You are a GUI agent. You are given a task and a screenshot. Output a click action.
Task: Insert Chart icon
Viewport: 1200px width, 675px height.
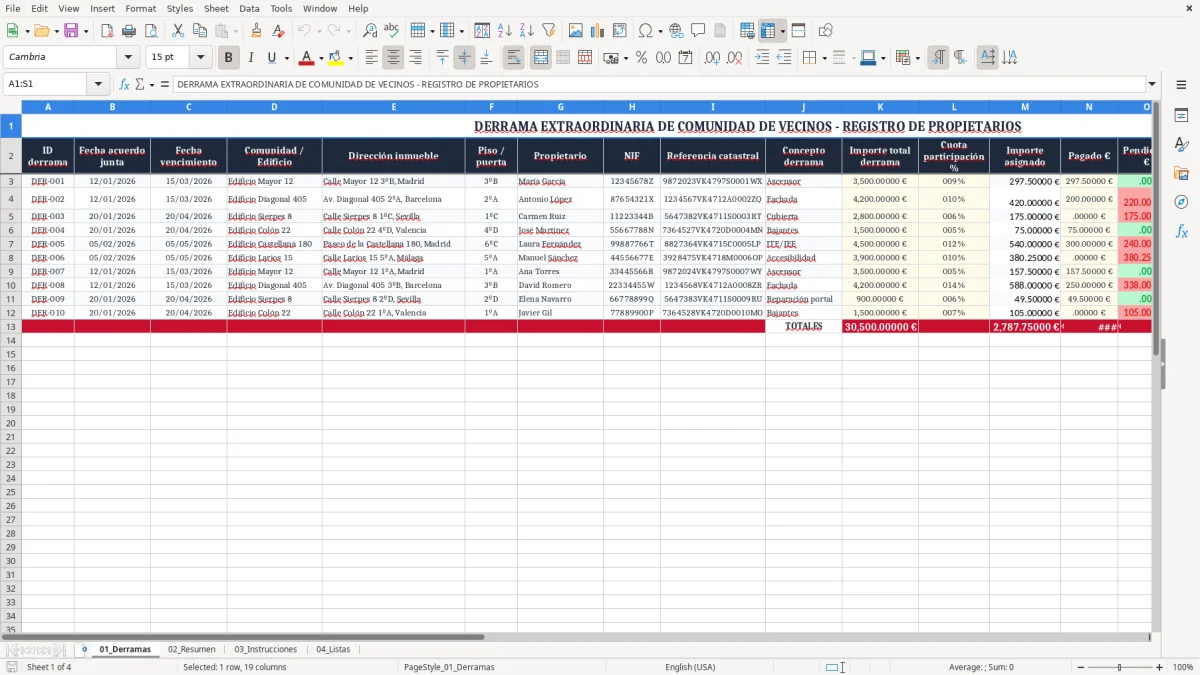coord(598,31)
